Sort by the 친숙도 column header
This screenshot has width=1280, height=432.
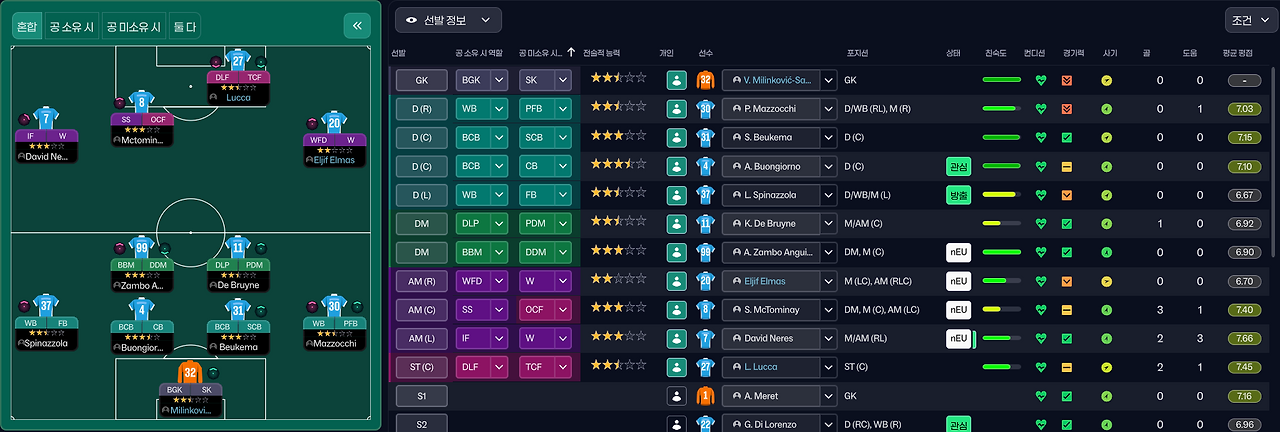pyautogui.click(x=996, y=52)
